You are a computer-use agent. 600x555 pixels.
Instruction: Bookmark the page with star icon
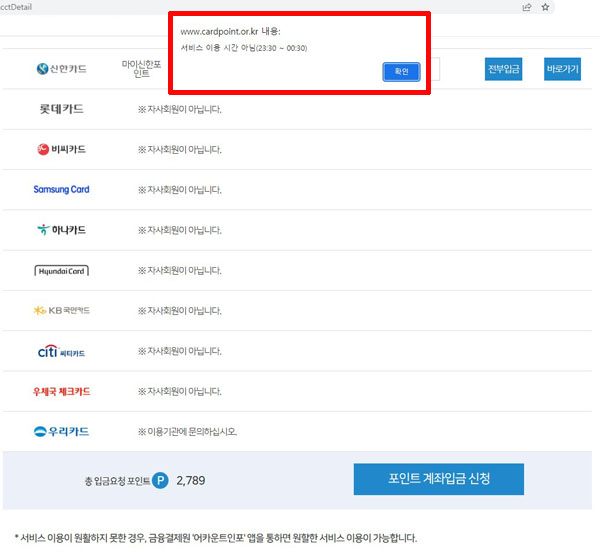pos(545,7)
